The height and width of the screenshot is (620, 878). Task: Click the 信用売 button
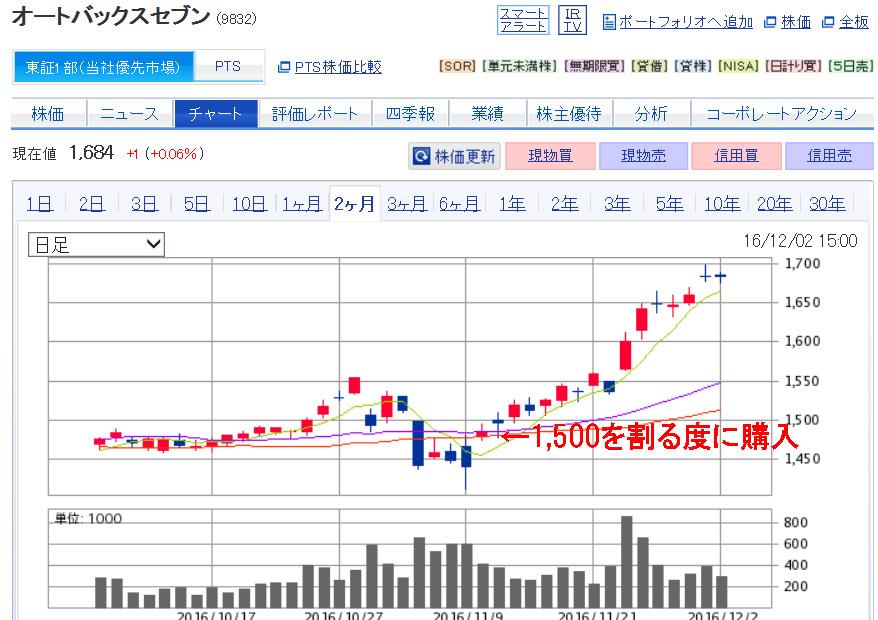point(829,156)
